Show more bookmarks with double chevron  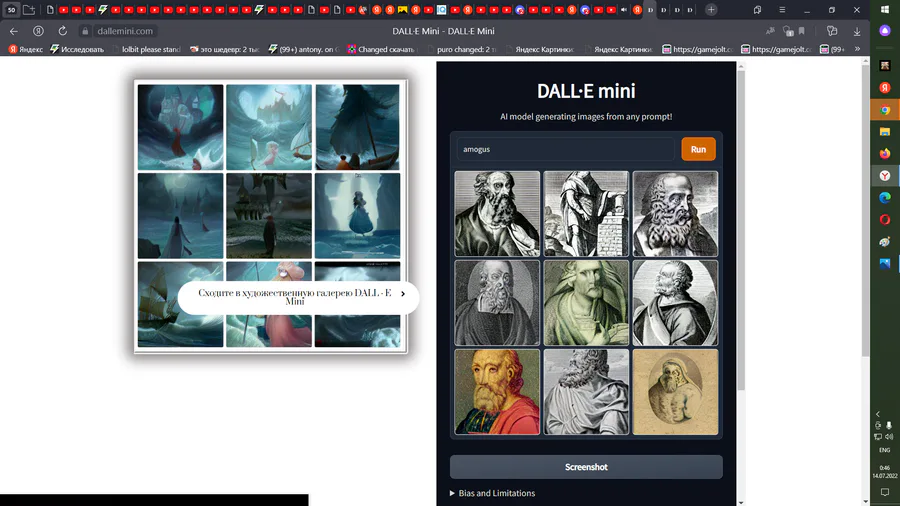point(858,49)
